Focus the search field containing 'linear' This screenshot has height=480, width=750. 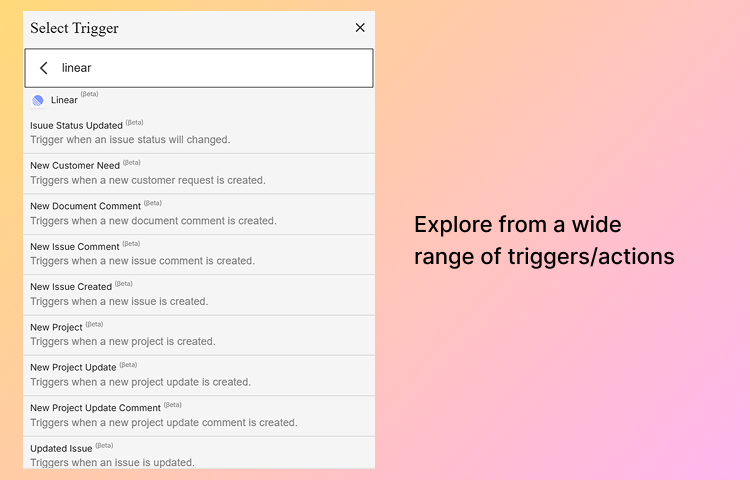coord(199,68)
